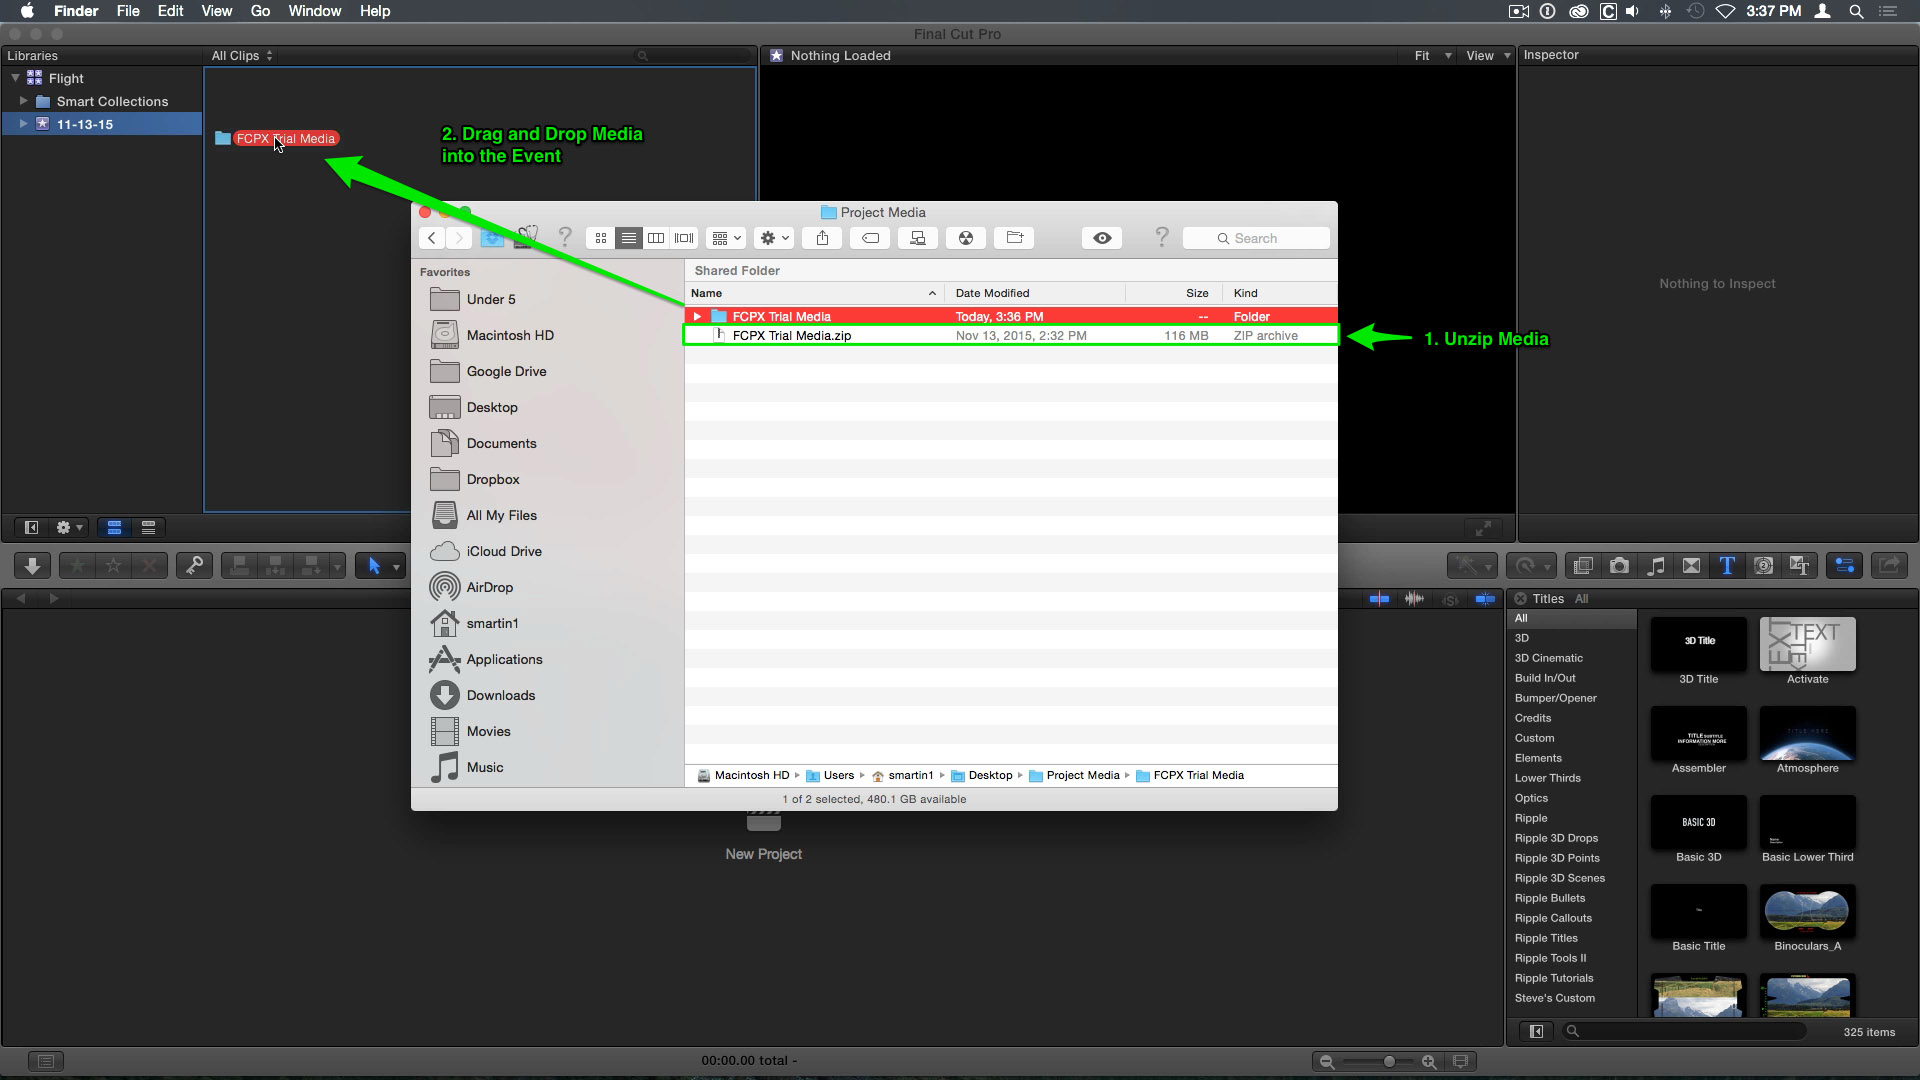Click Finder Edit Tags button

[870, 238]
